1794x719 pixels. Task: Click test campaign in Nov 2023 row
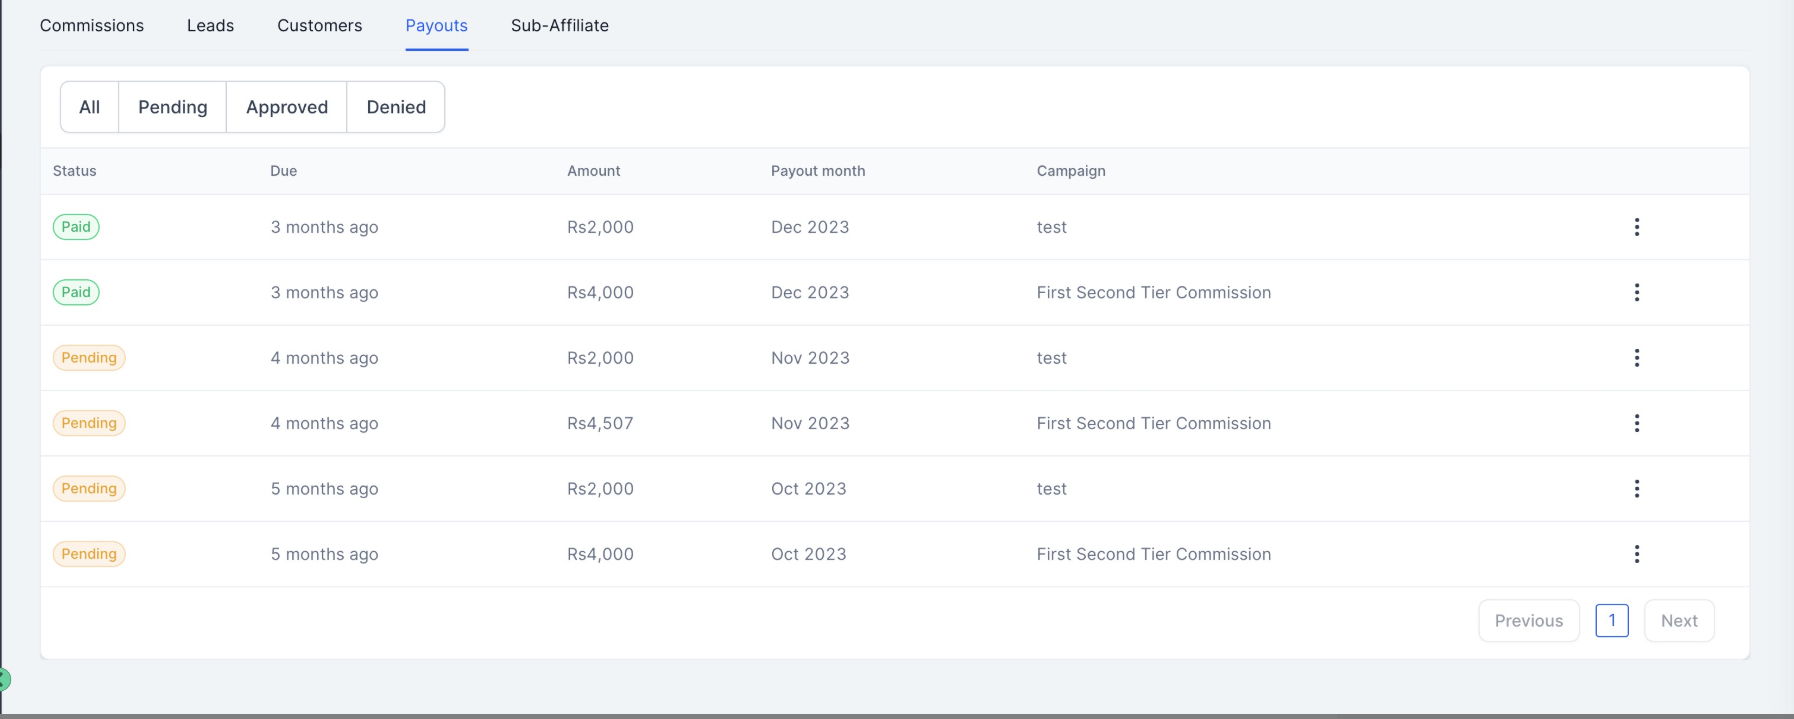(x=1052, y=358)
